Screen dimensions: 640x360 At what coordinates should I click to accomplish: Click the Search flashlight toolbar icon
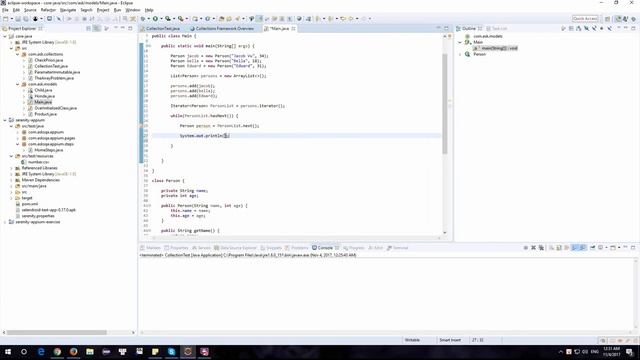click(x=237, y=19)
